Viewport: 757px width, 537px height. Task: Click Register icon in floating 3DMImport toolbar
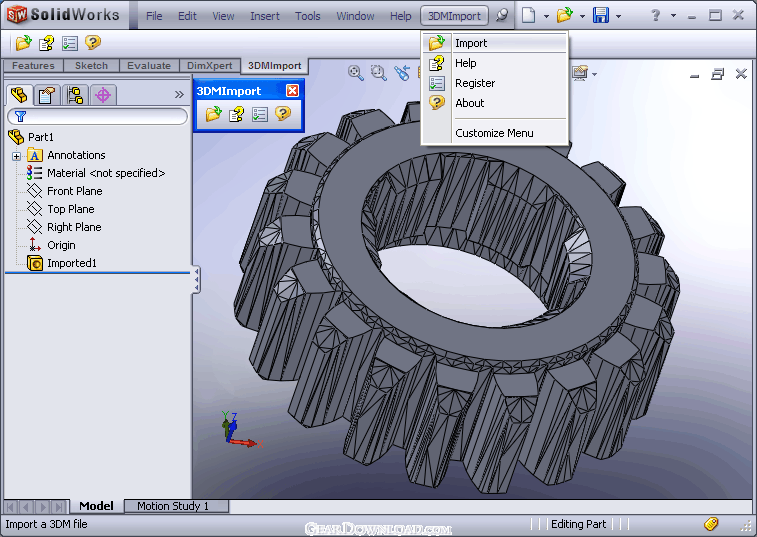(x=260, y=114)
